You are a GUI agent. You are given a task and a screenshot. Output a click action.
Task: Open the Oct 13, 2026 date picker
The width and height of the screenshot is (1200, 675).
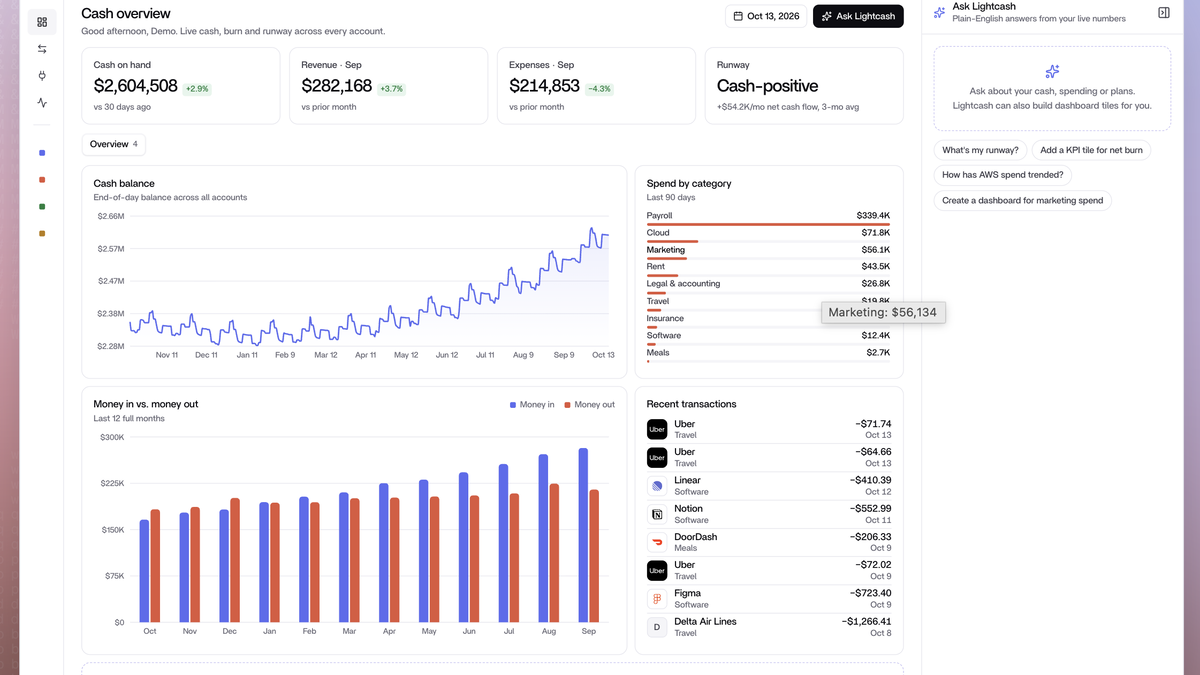tap(766, 16)
